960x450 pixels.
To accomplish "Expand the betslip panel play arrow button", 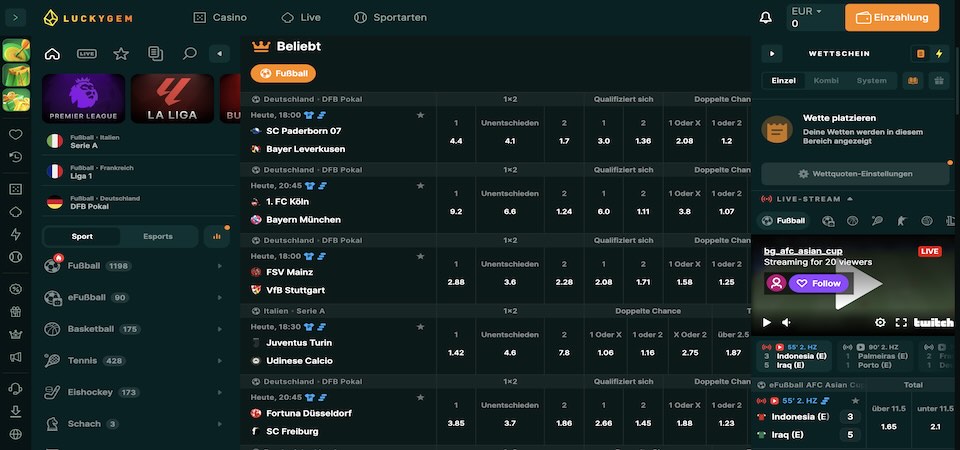I will click(772, 54).
